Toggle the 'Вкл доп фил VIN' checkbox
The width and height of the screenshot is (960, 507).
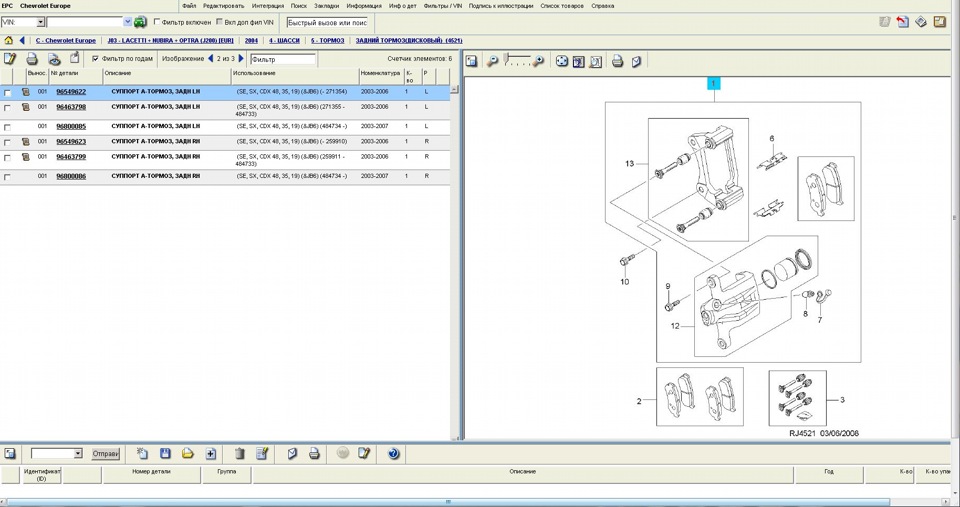tap(220, 21)
